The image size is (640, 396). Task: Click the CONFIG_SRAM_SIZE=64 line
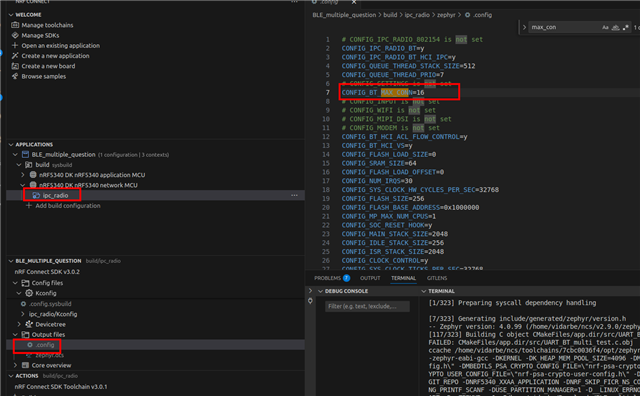point(379,163)
